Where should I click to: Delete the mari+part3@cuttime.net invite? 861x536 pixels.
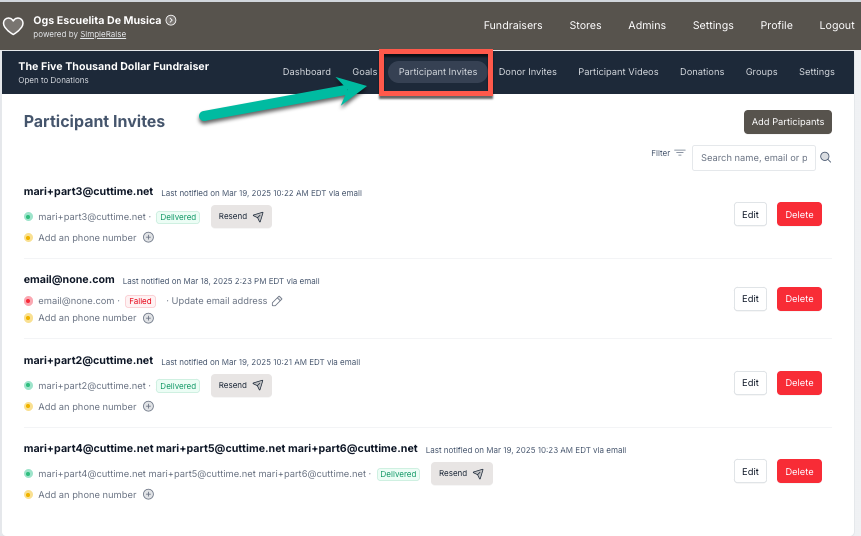[799, 215]
